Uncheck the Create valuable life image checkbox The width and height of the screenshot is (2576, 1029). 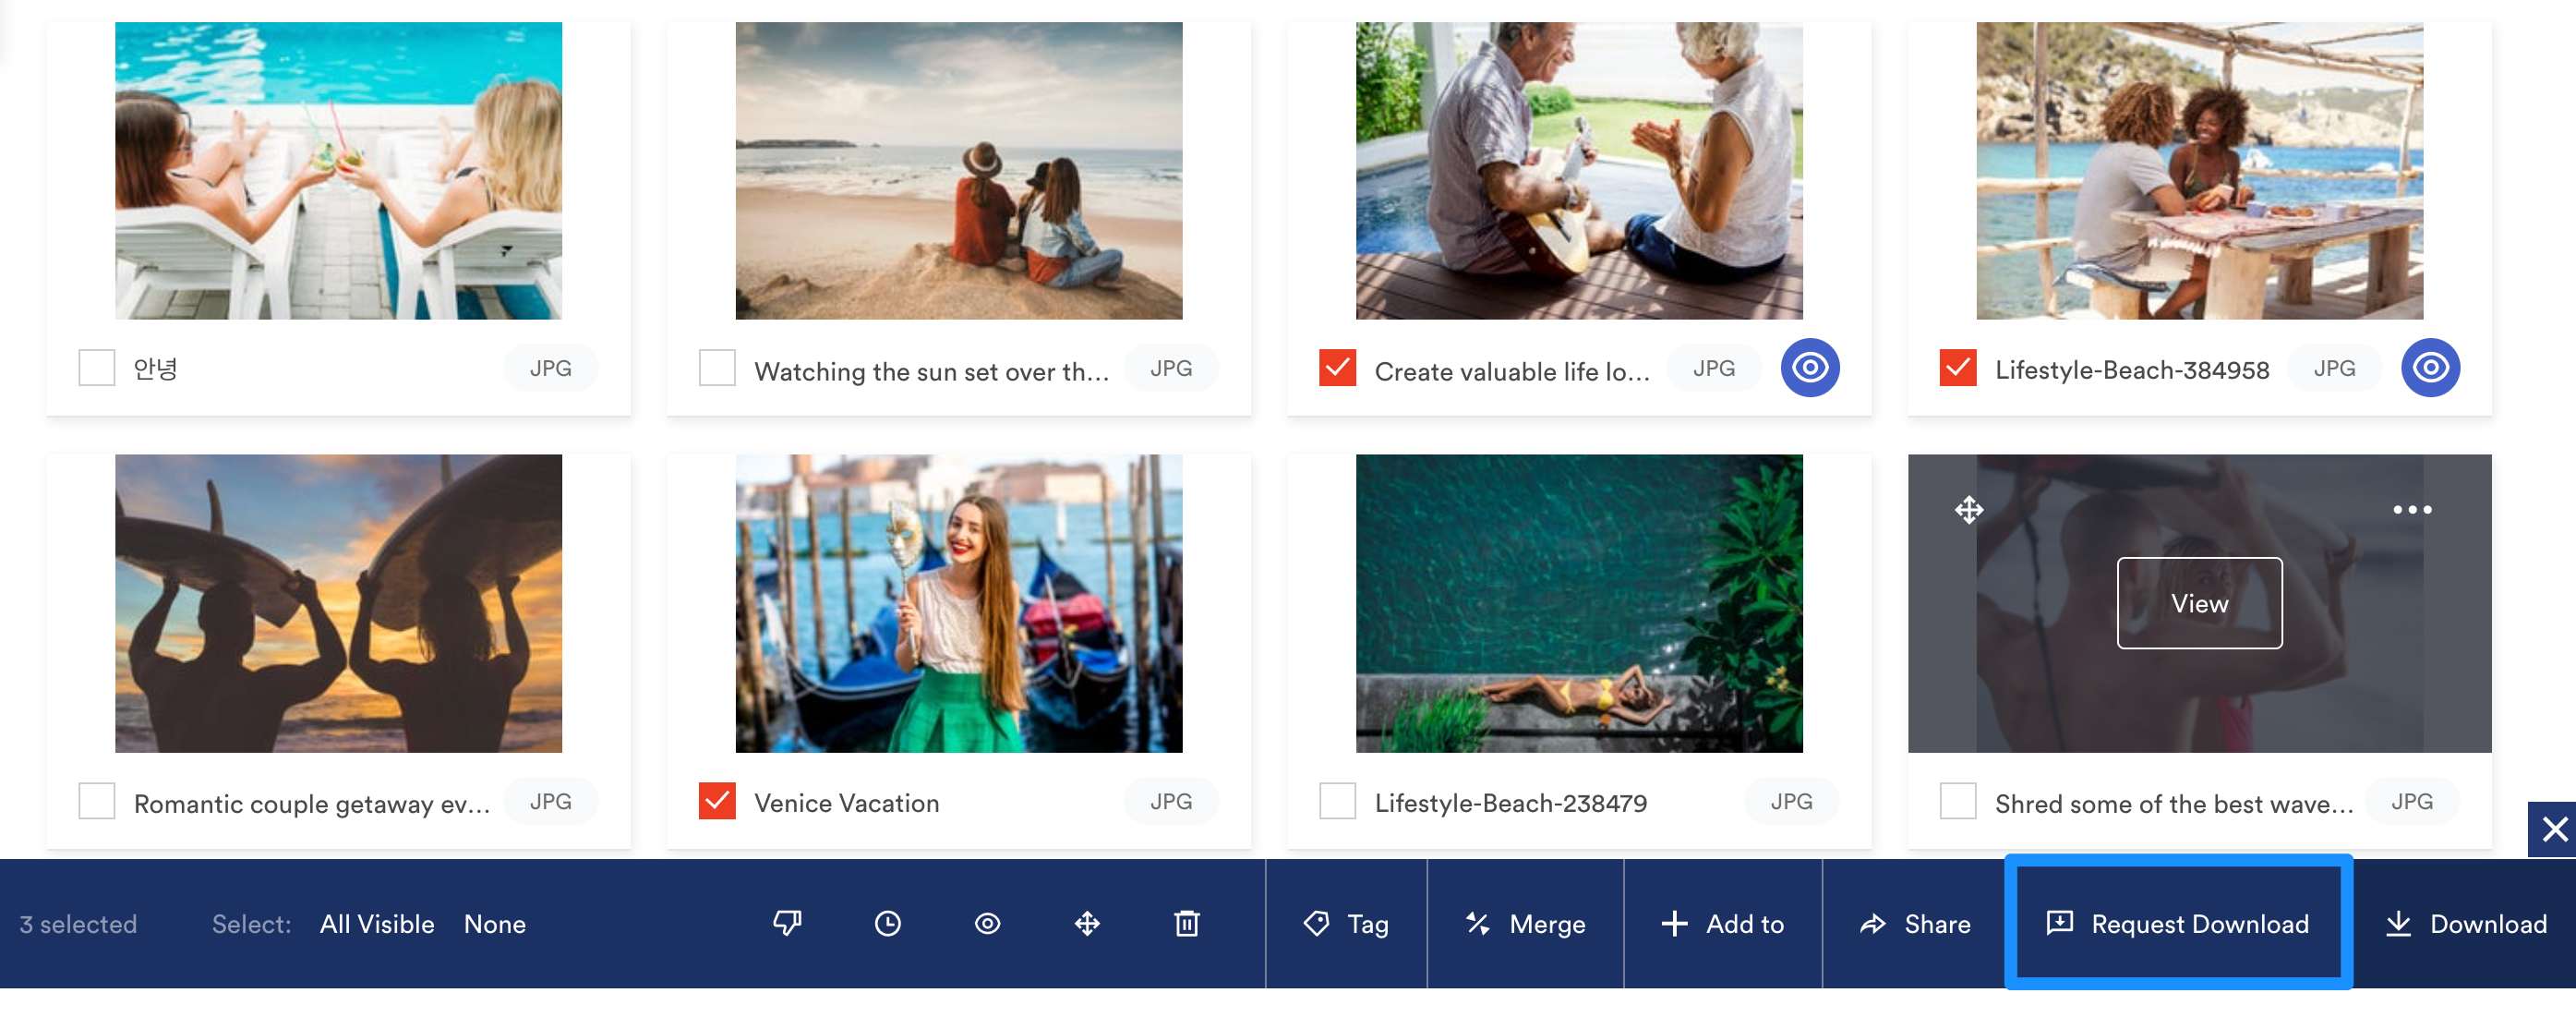(x=1337, y=368)
